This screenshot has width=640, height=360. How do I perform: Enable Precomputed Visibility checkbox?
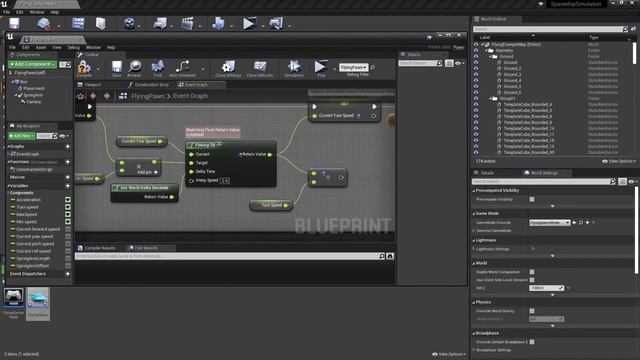(x=532, y=199)
